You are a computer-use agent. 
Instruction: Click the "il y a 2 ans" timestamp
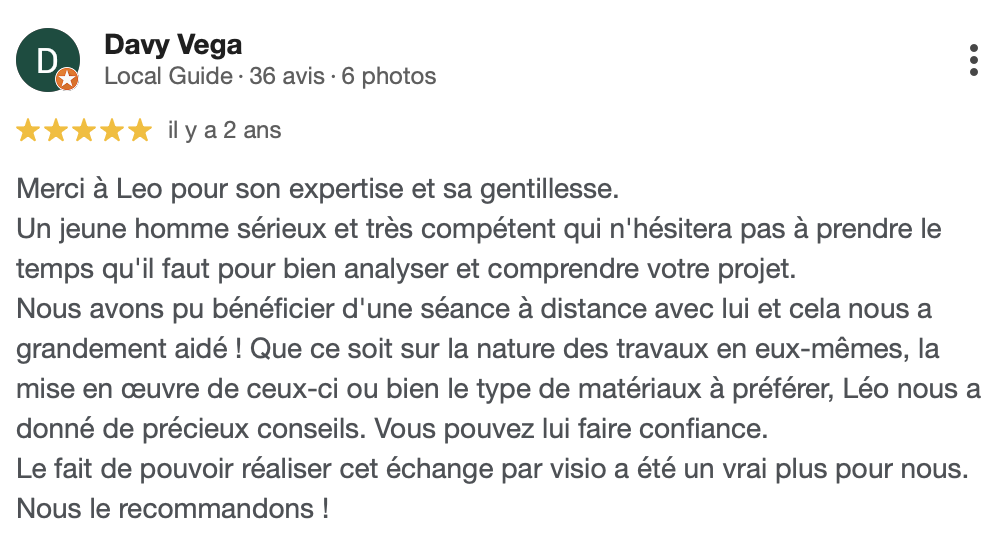click(x=225, y=131)
